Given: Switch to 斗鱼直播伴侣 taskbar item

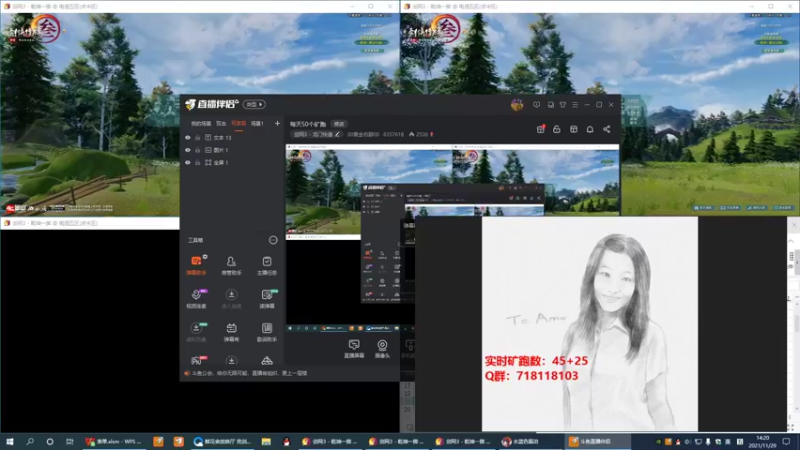Looking at the screenshot, I should click(x=596, y=441).
